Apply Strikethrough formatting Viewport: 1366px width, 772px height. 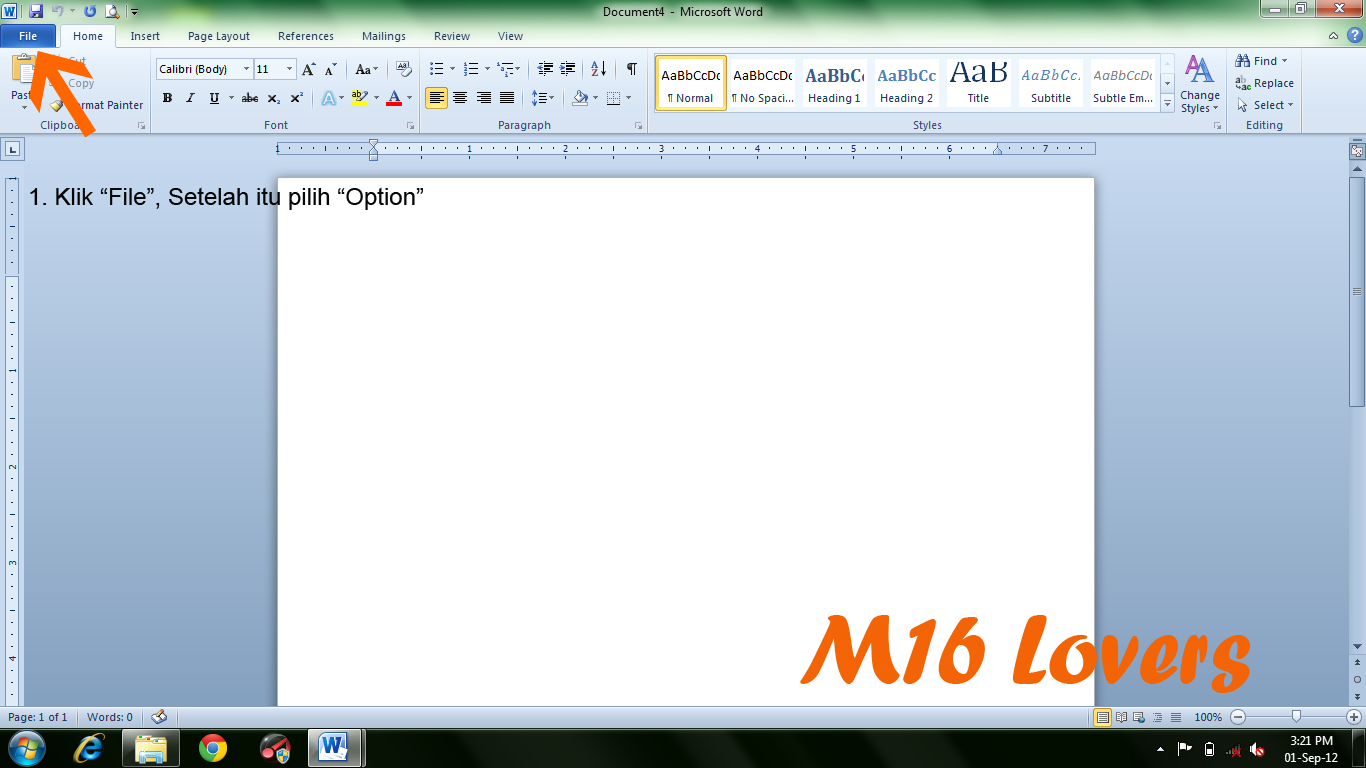[x=250, y=98]
